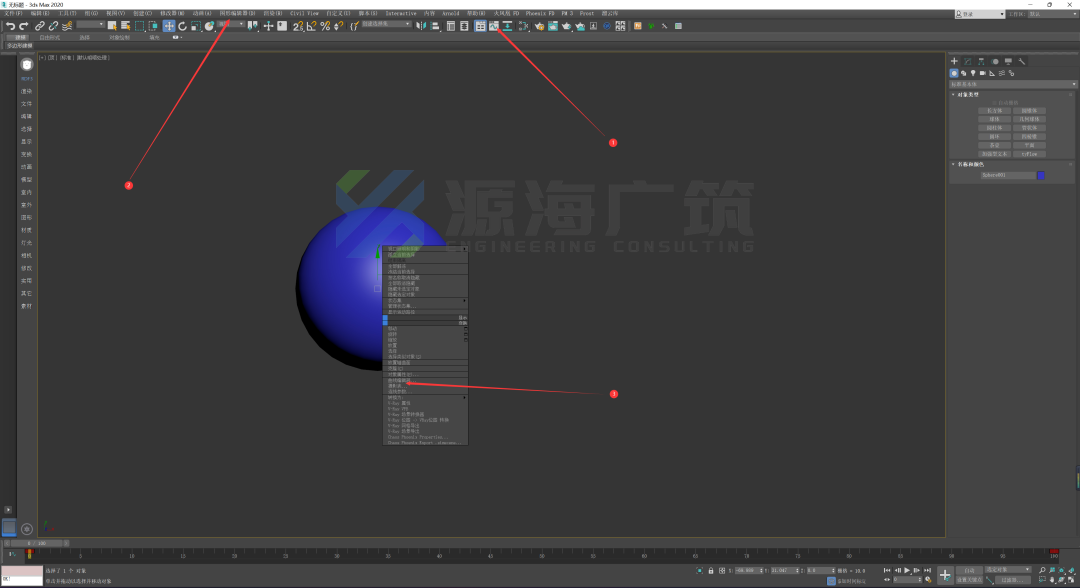1080x588 pixels.
Task: Activate the Select and Link tool
Action: pyautogui.click(x=39, y=26)
